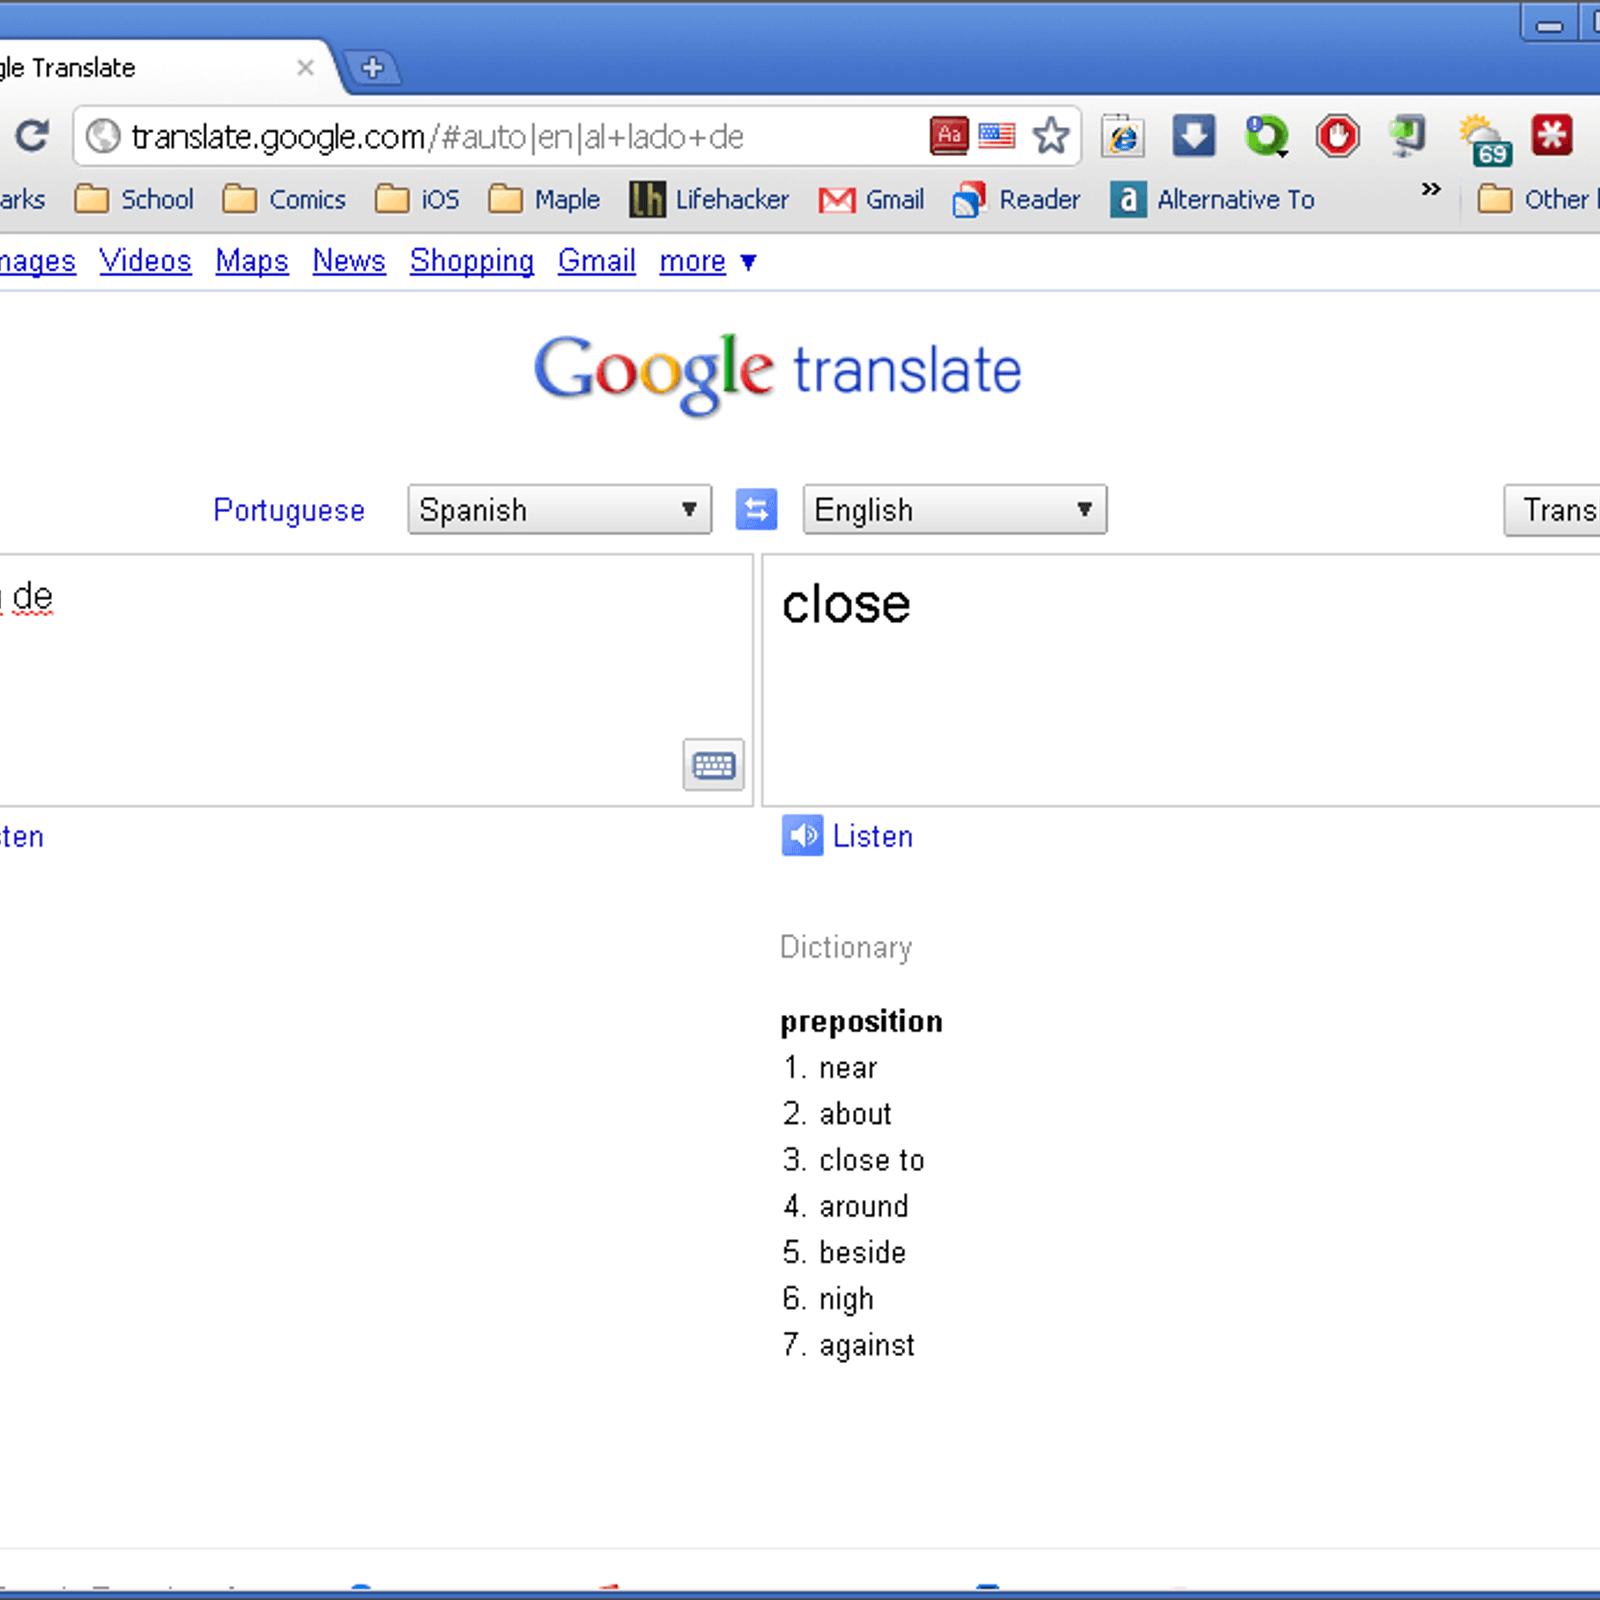The height and width of the screenshot is (1600, 1600).
Task: Open the Other bookmarks folder
Action: coord(1538,199)
